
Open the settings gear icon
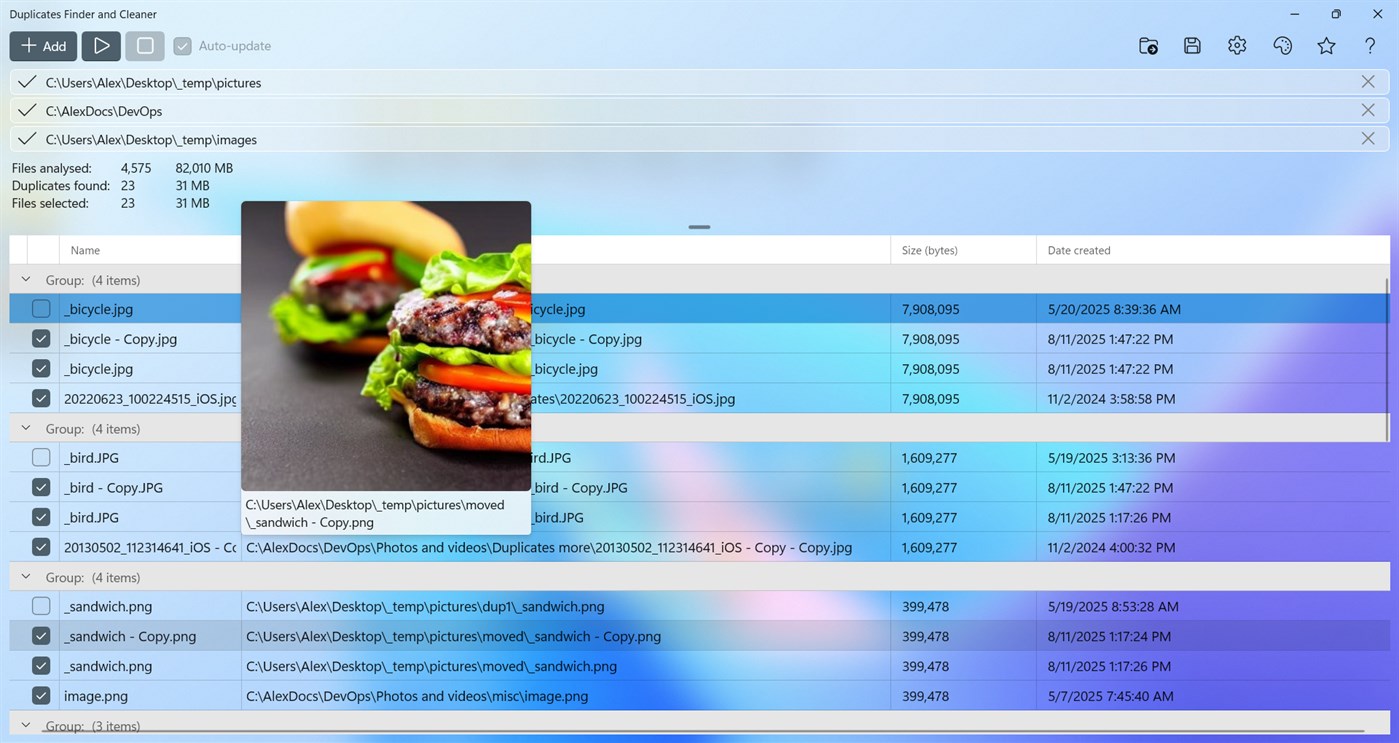1237,45
